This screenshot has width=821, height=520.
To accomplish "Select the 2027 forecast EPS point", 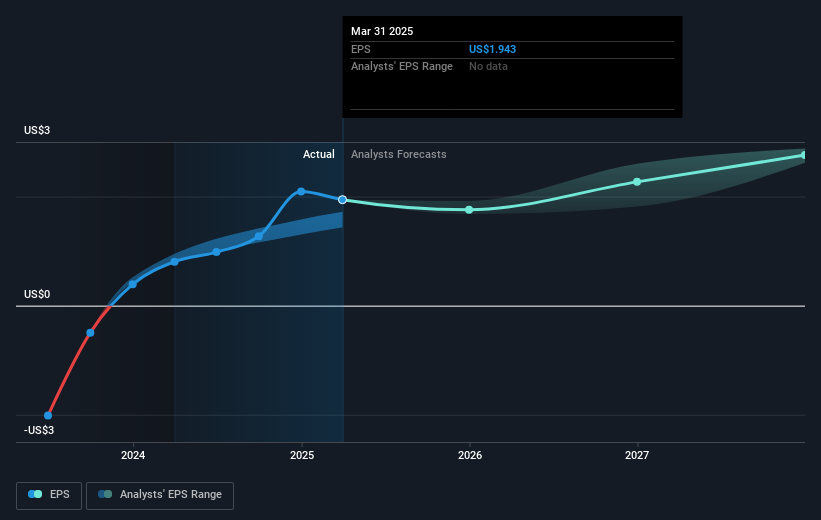I will (637, 182).
